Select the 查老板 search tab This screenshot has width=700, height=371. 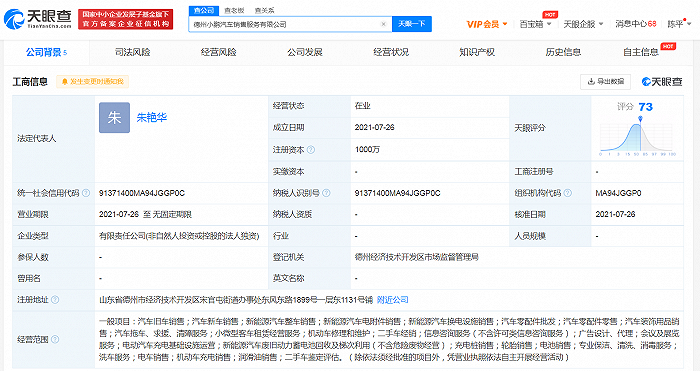234,10
